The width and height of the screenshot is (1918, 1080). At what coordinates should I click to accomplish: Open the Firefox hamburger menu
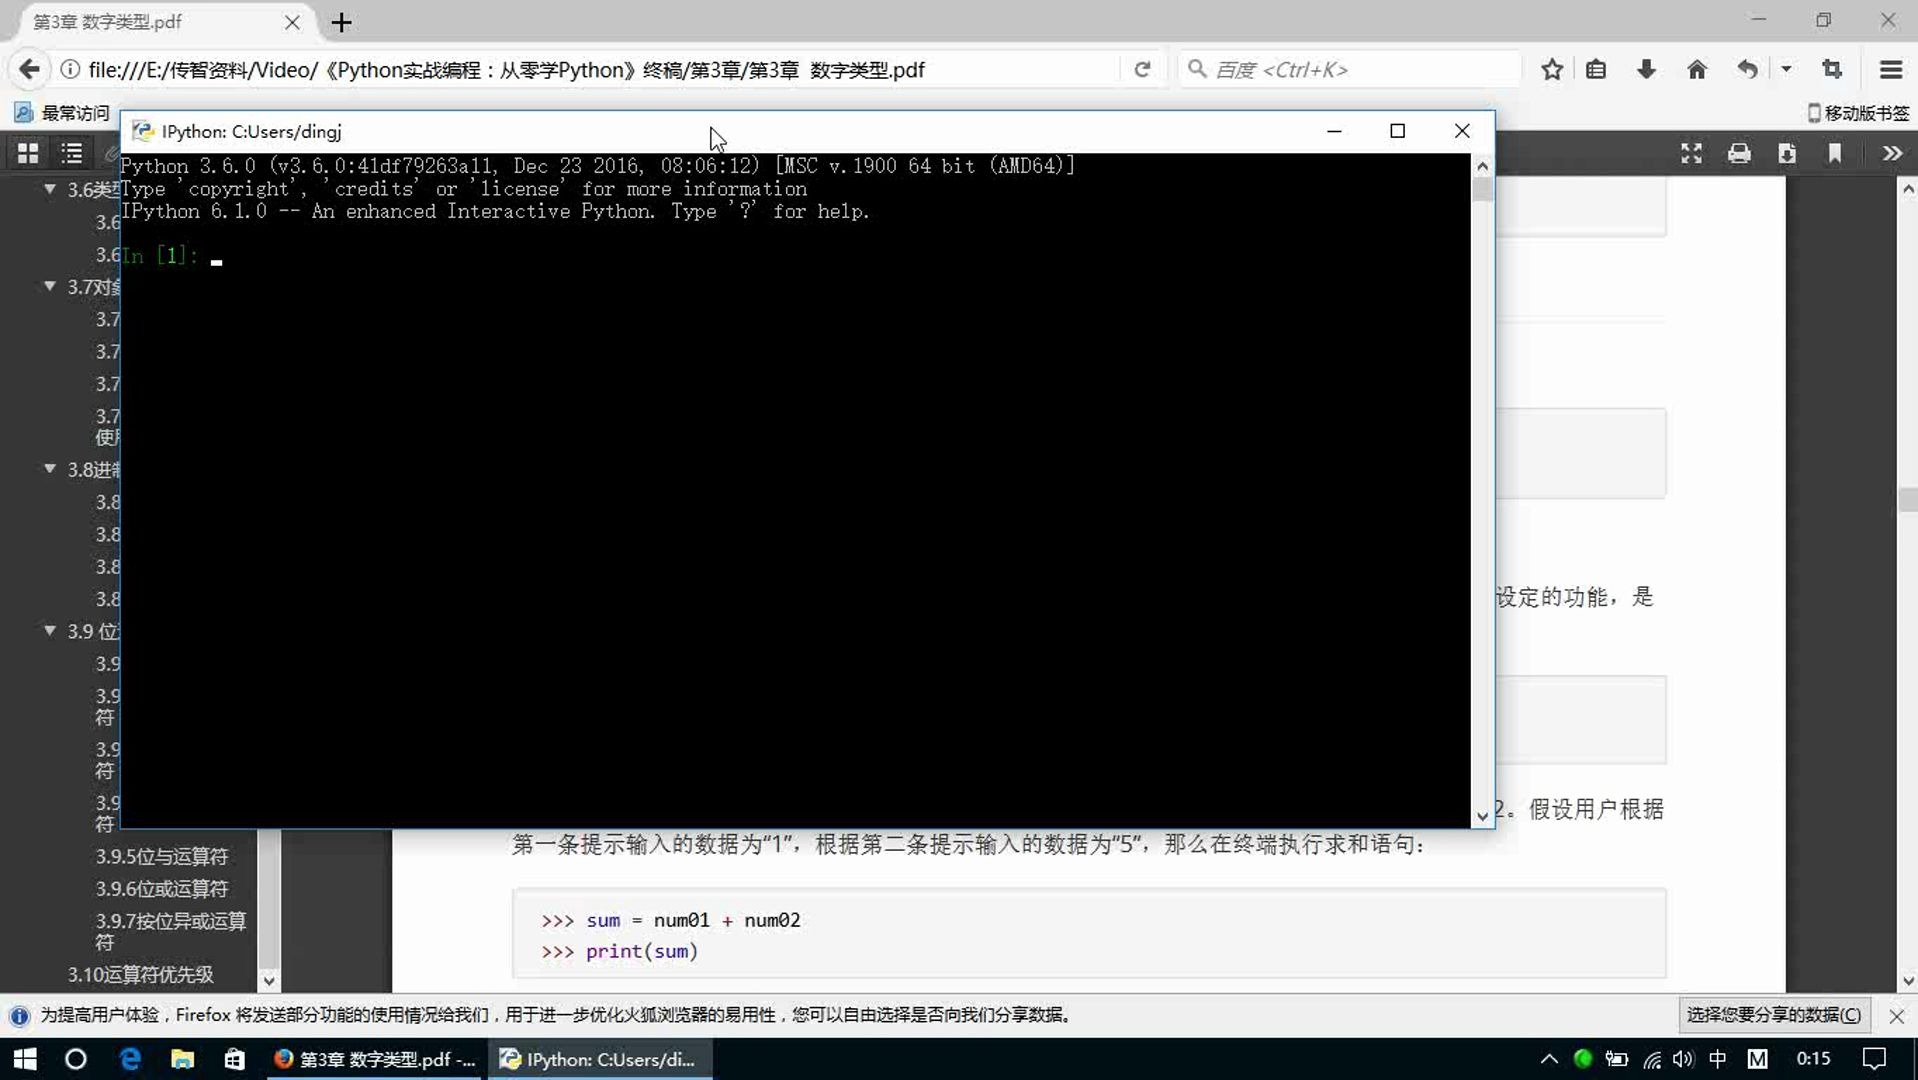1892,69
